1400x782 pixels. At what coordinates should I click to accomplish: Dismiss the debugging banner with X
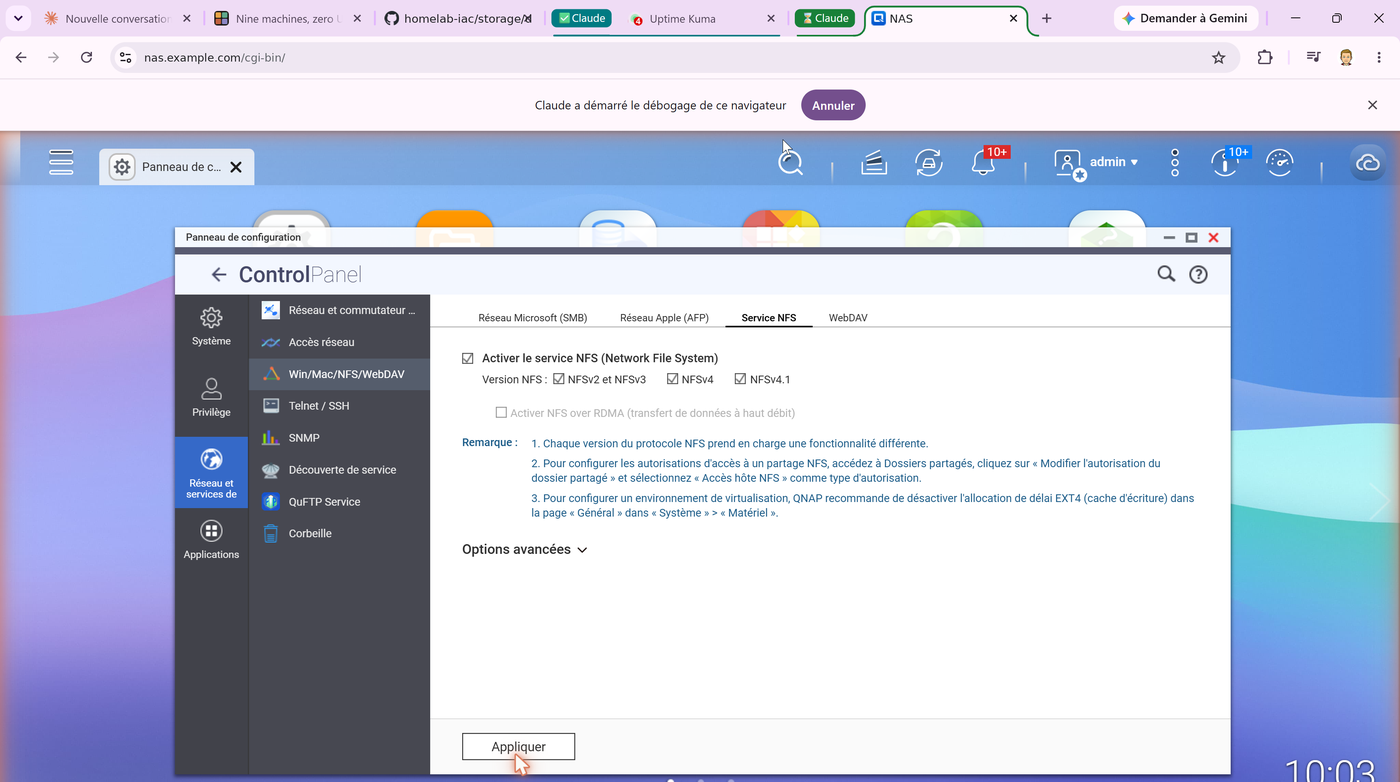click(1373, 105)
